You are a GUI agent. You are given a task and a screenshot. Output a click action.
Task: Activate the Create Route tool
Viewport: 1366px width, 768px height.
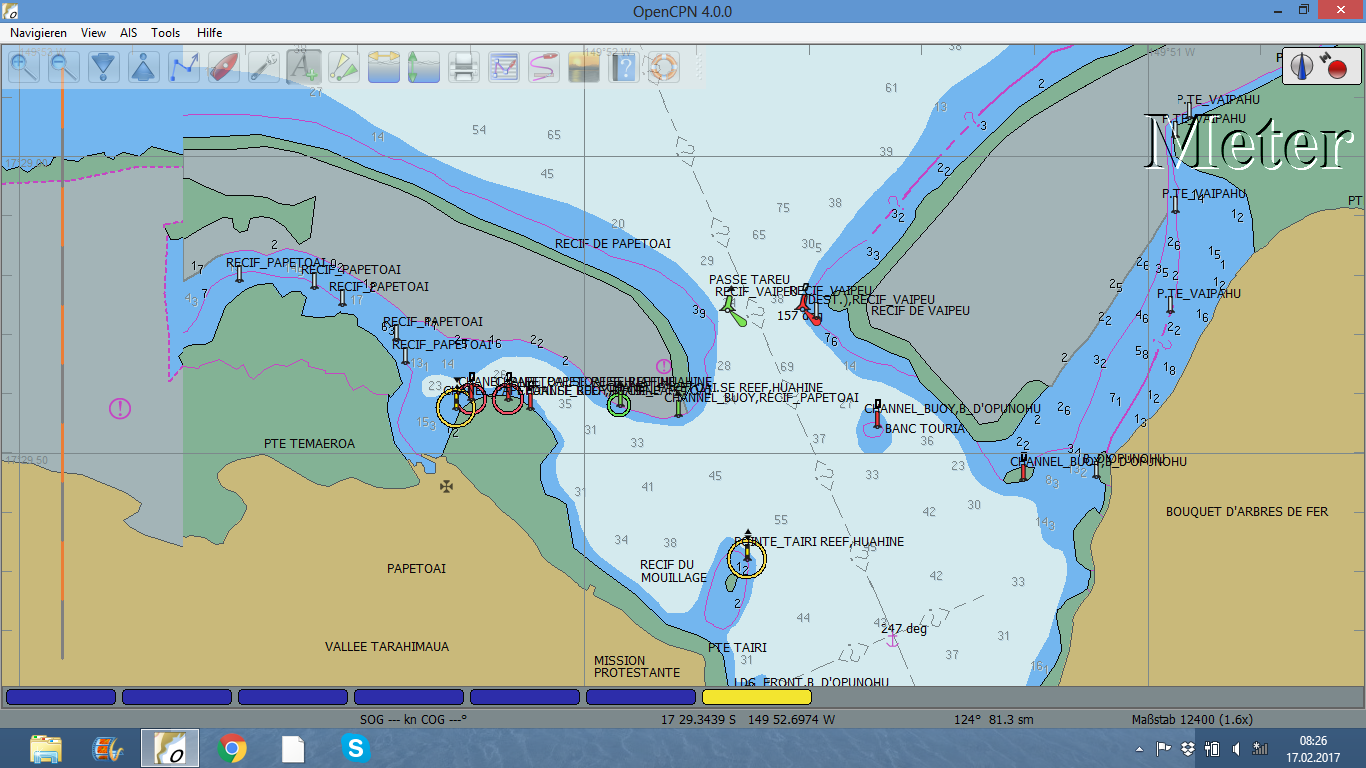183,67
